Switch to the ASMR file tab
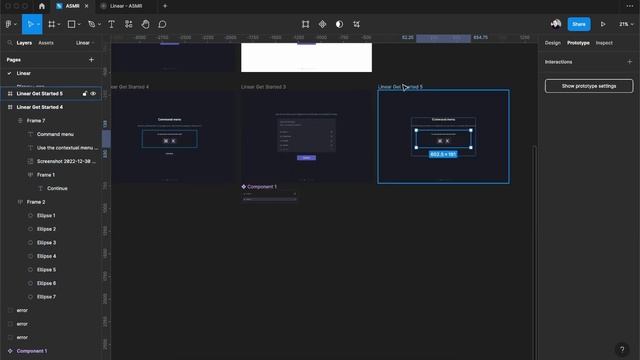Screen dimensions: 640x360 [72, 6]
